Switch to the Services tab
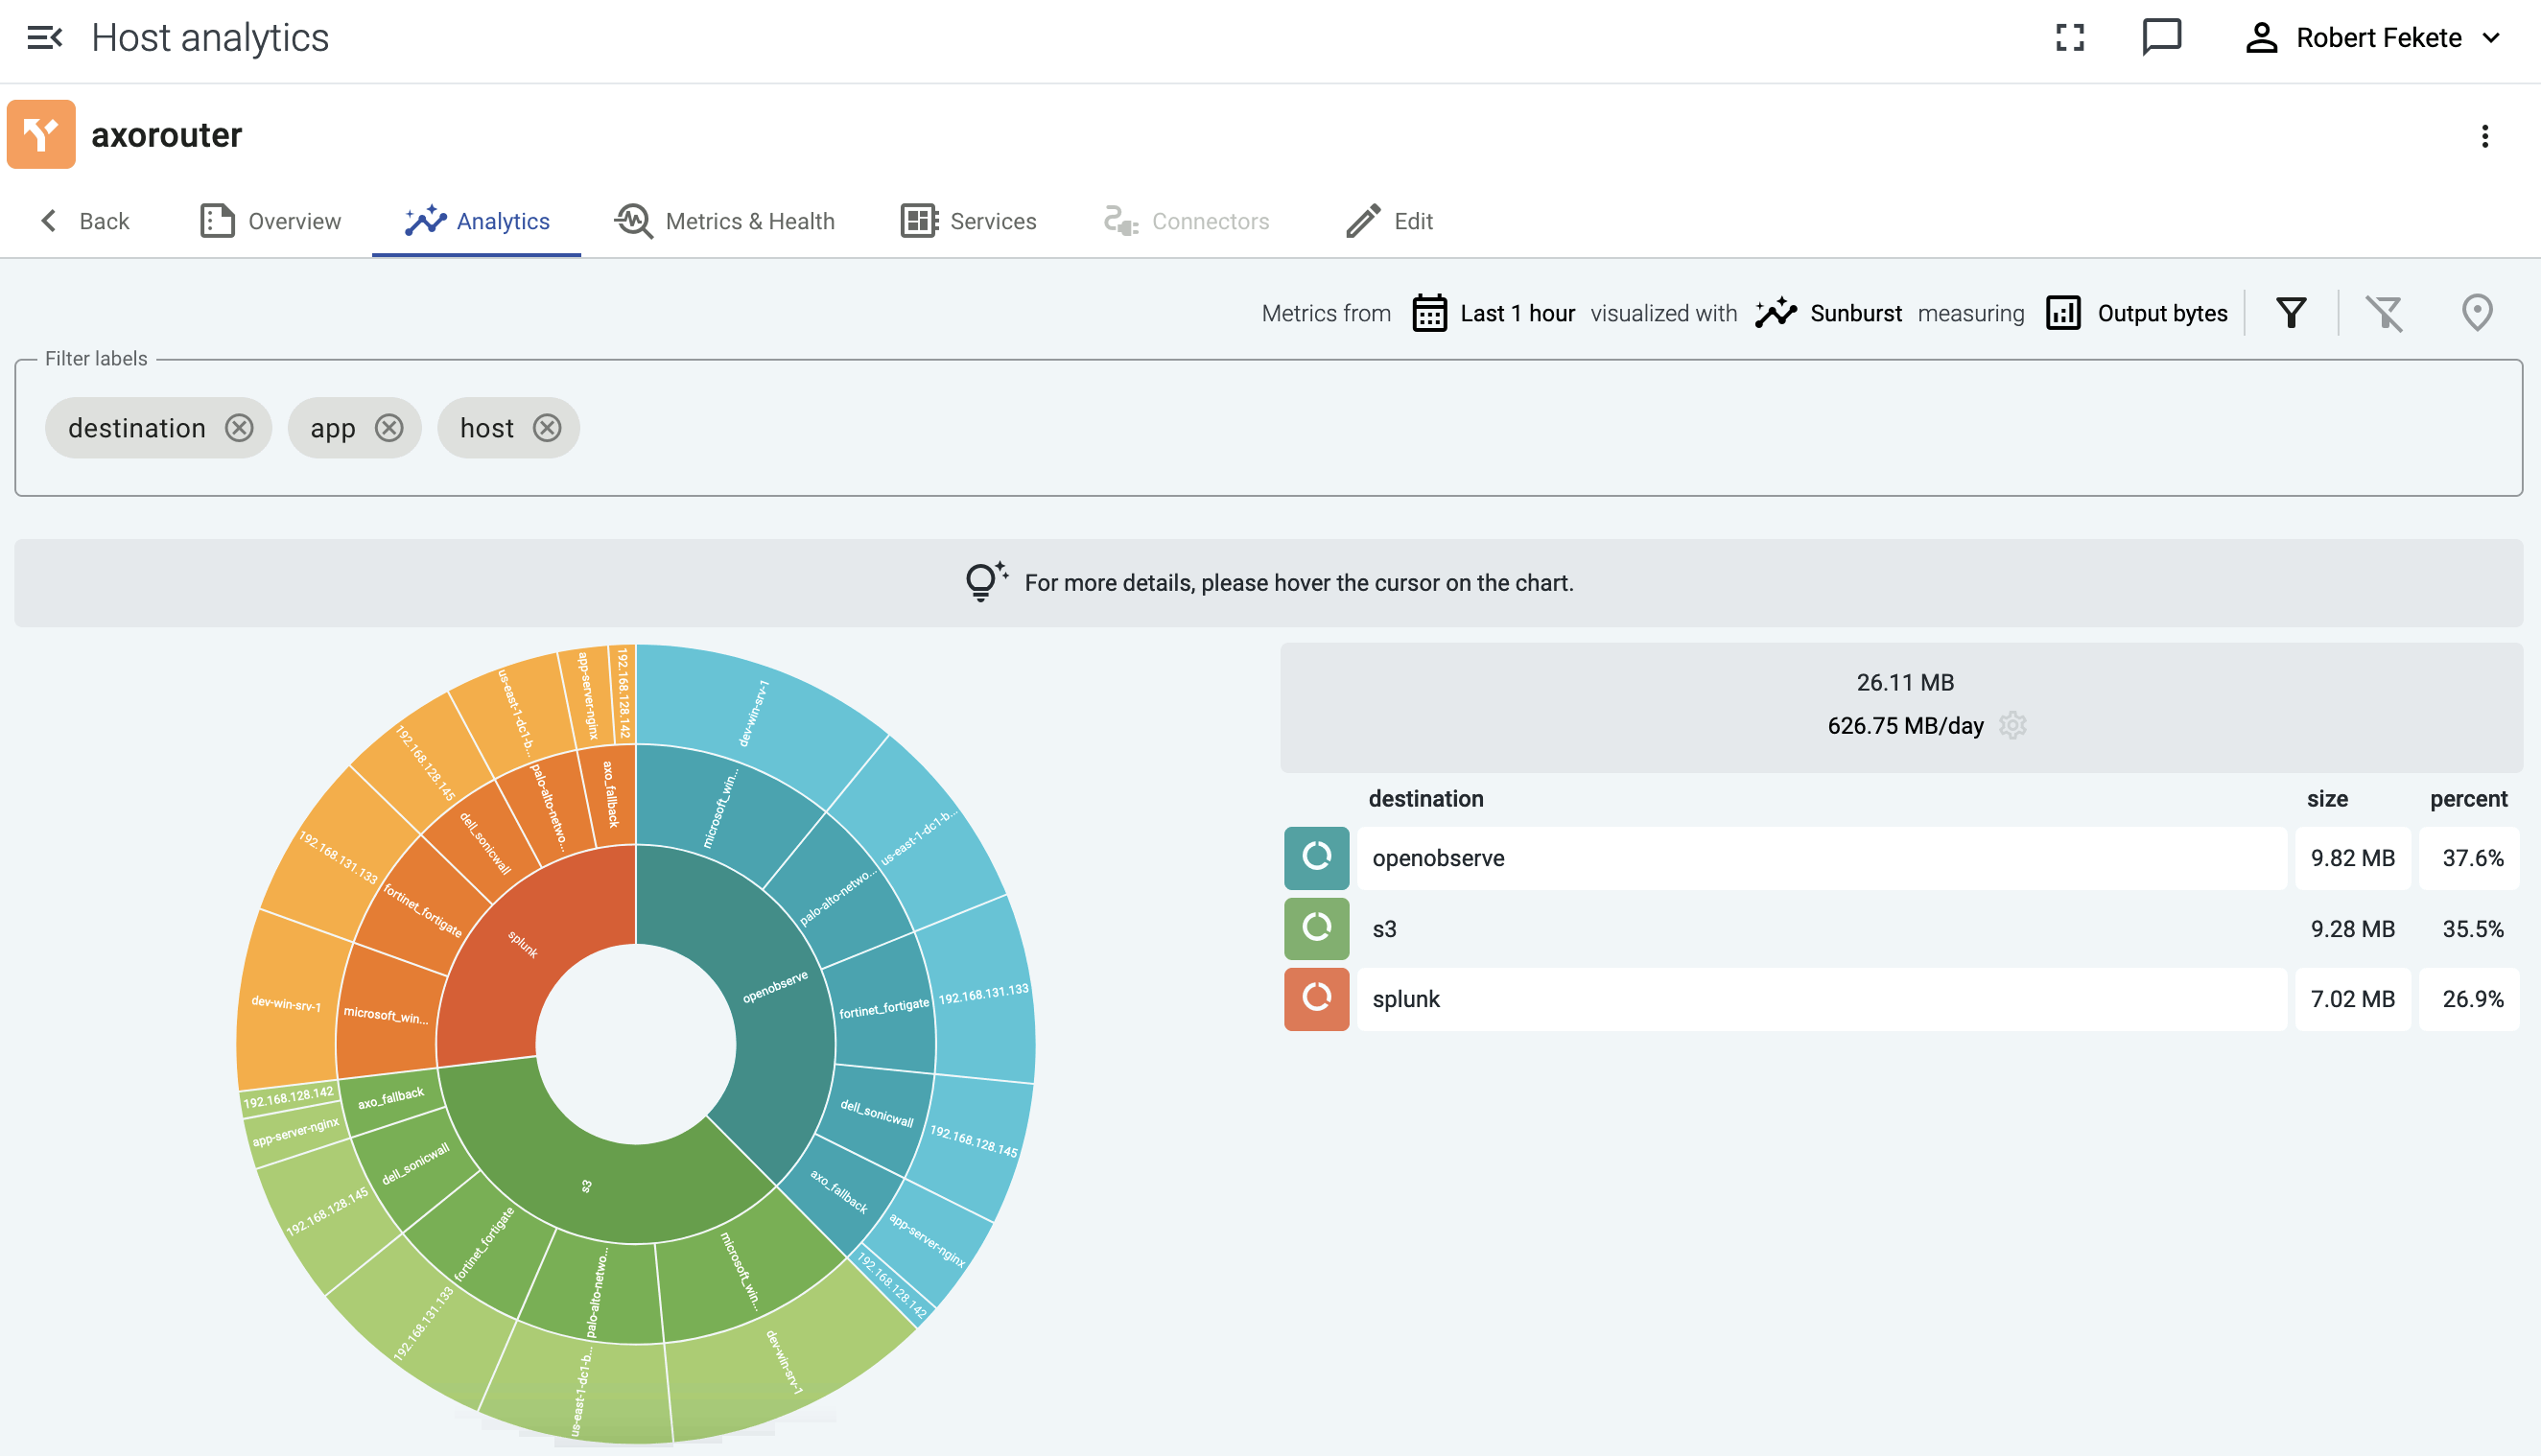Viewport: 2541px width, 1456px height. click(968, 221)
